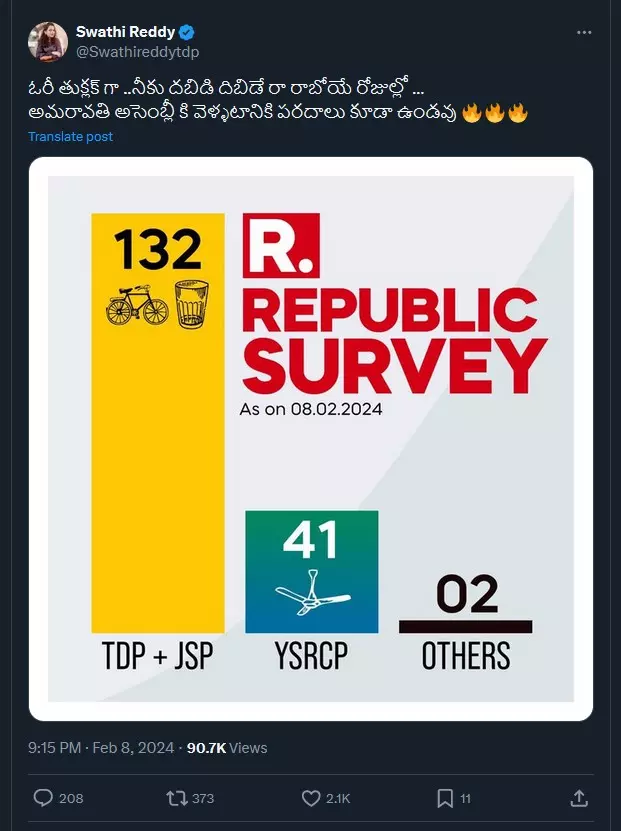This screenshot has height=831, width=621.
Task: Toggle like using the heart icon
Action: click(x=309, y=797)
